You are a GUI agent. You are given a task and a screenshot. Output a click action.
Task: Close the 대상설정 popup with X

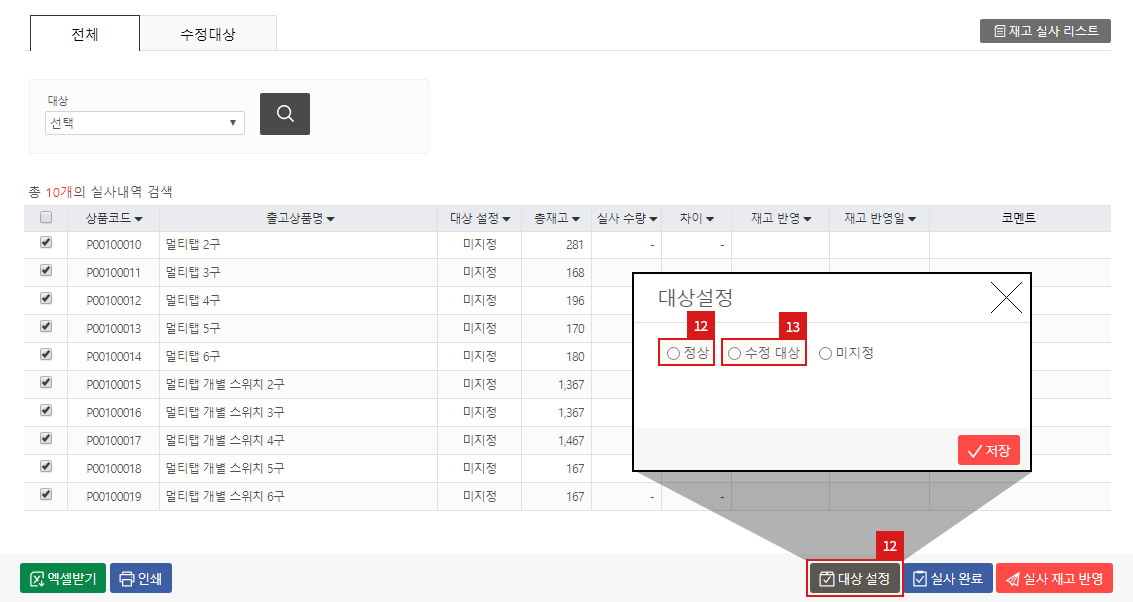pyautogui.click(x=1005, y=298)
